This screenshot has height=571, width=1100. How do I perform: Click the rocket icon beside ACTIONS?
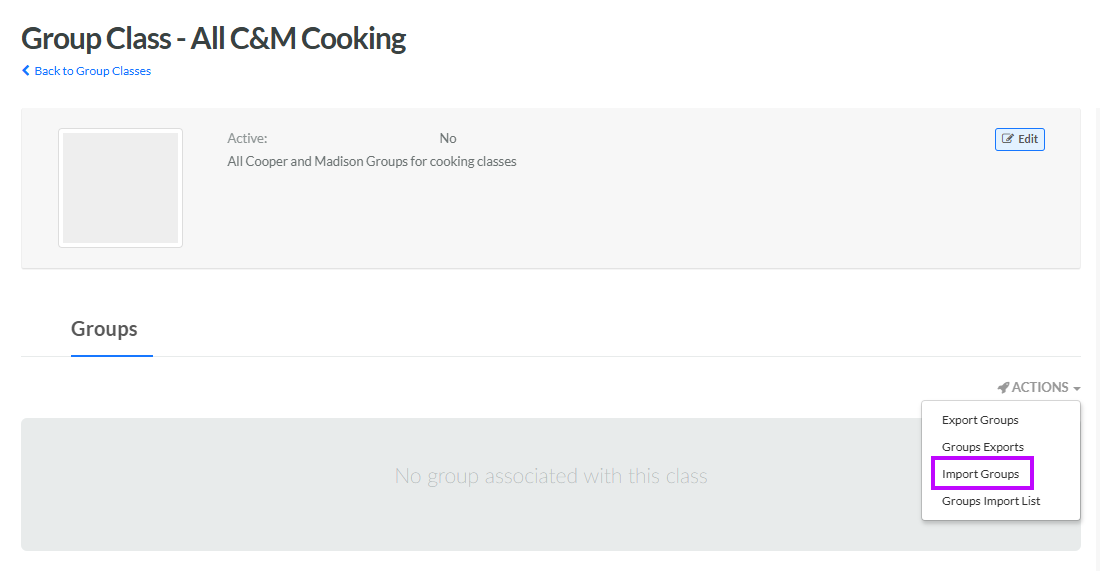1003,387
